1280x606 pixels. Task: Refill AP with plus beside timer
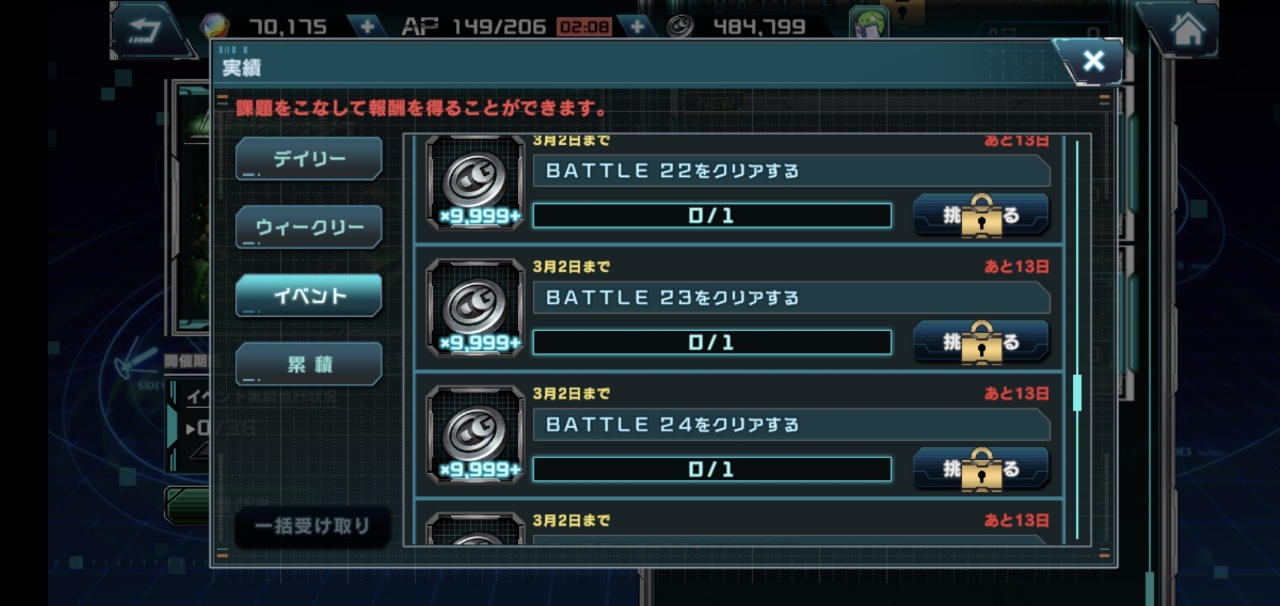point(637,26)
